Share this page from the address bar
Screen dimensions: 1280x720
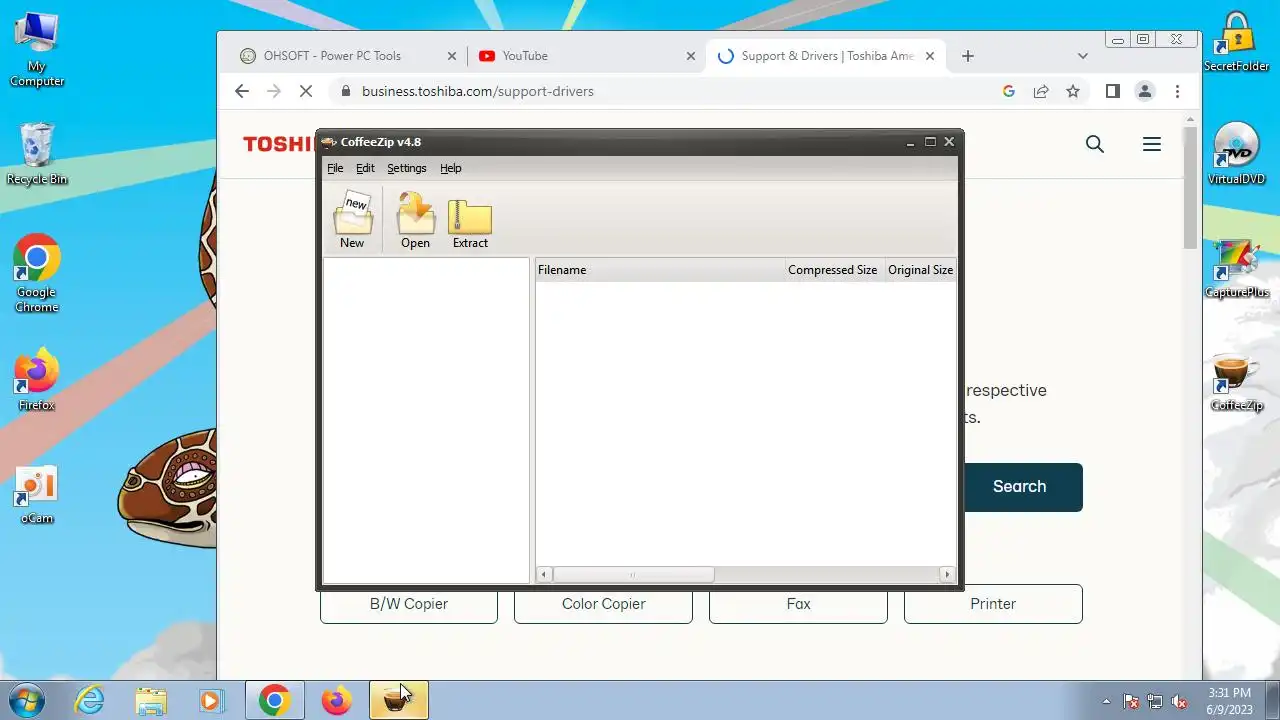point(1041,91)
